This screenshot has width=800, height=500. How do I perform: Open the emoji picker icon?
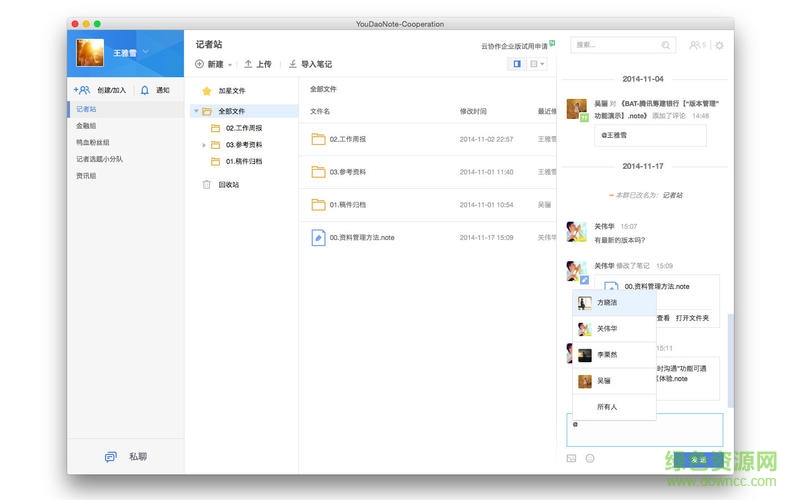590,458
